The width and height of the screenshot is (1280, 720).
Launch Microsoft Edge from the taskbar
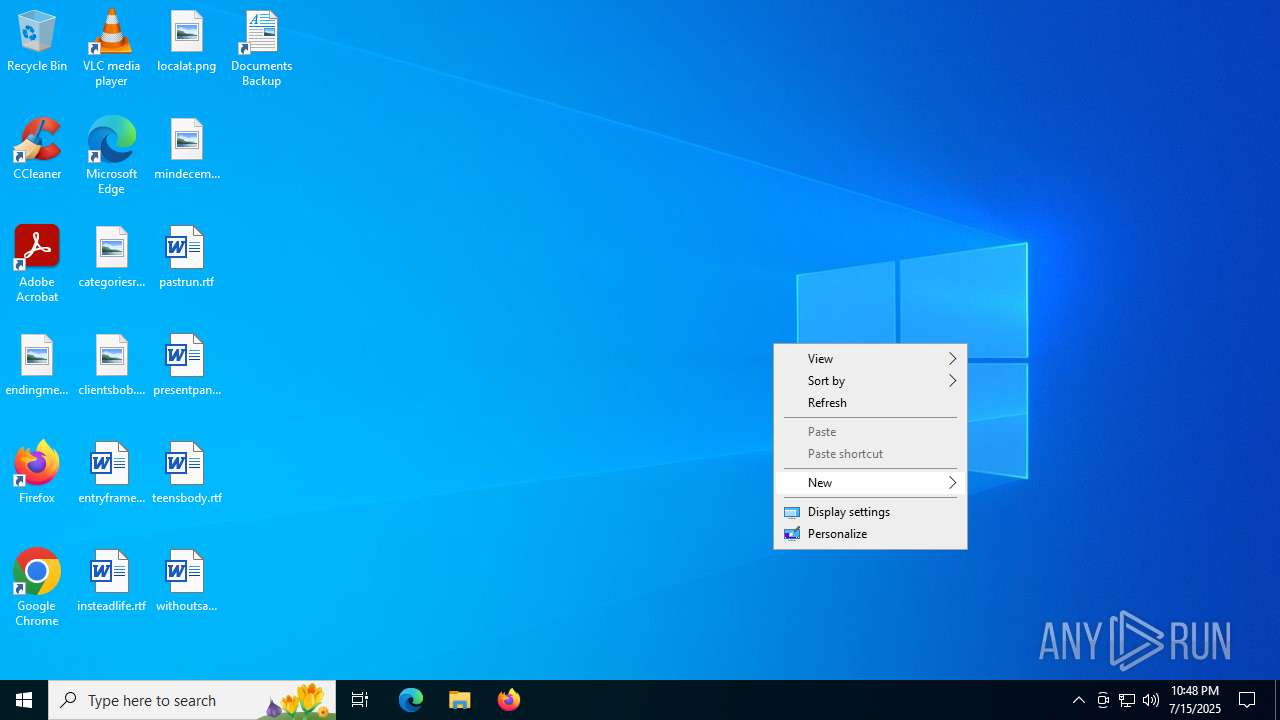pyautogui.click(x=411, y=700)
